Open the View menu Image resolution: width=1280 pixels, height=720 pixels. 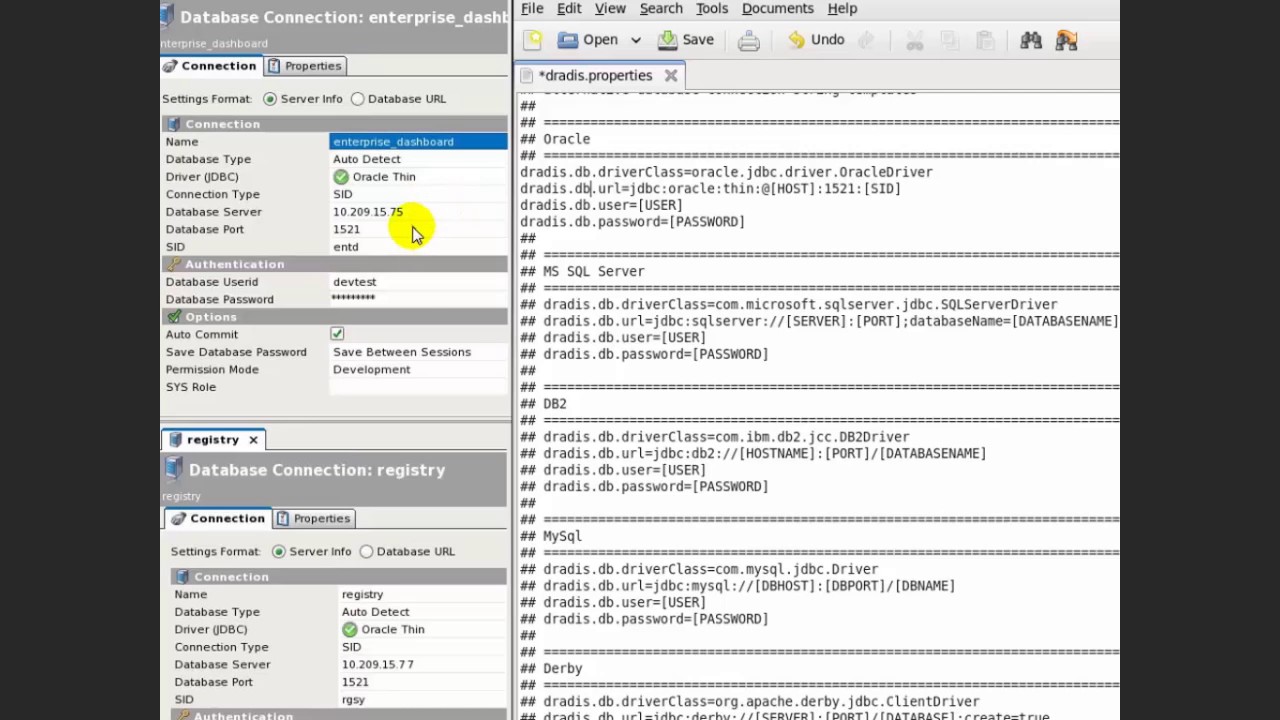610,8
